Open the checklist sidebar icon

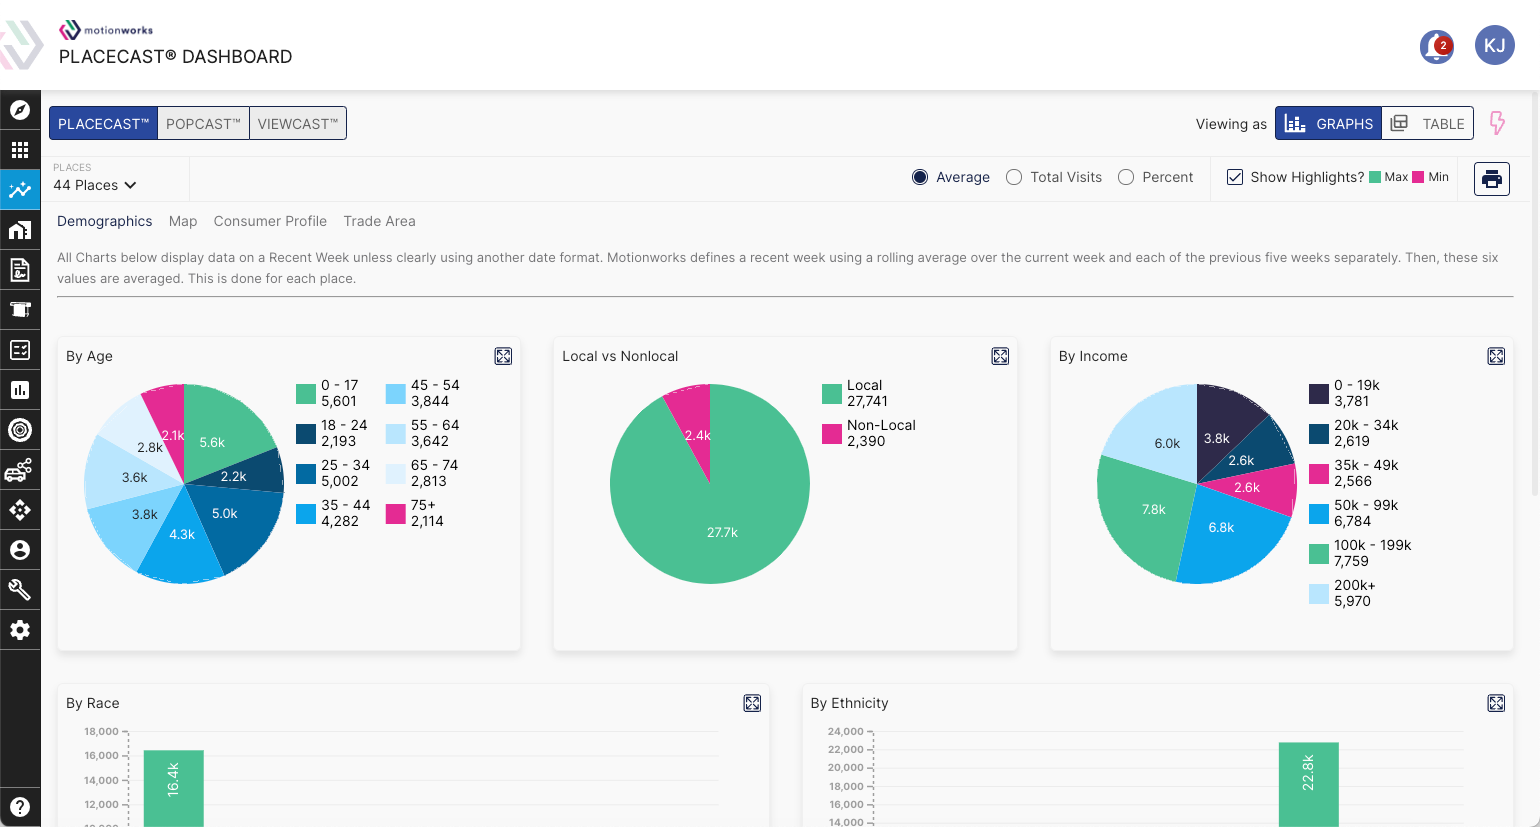tap(20, 350)
